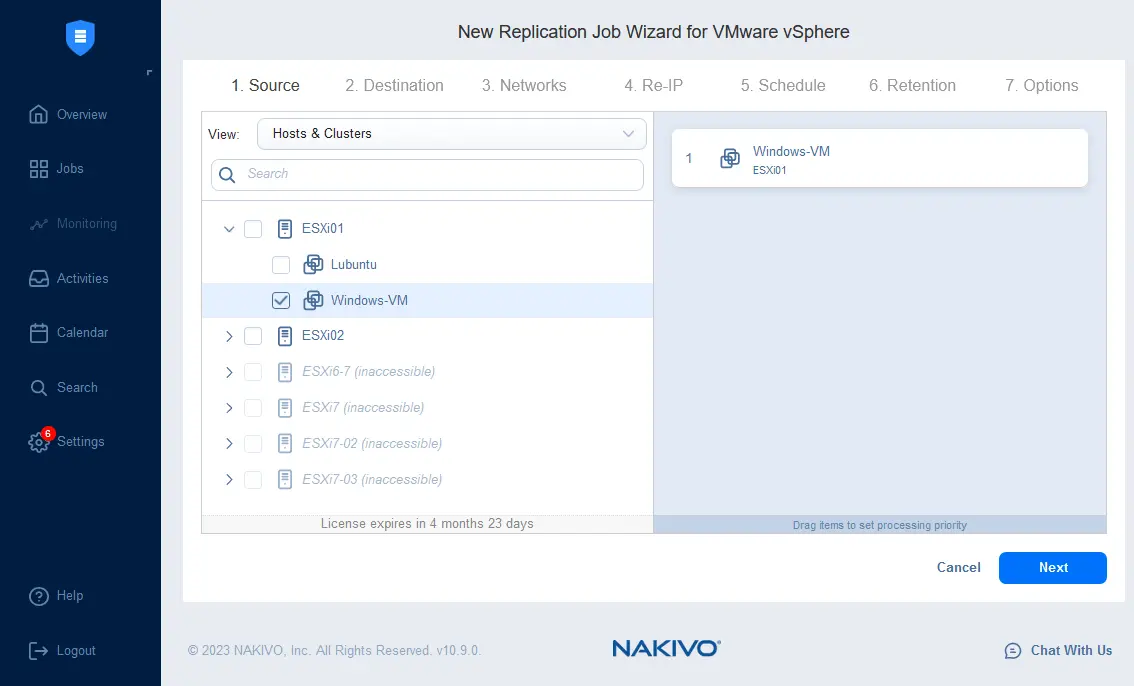Click the ESXi01 host icon
Screen dimensions: 1134x686
(x=285, y=228)
